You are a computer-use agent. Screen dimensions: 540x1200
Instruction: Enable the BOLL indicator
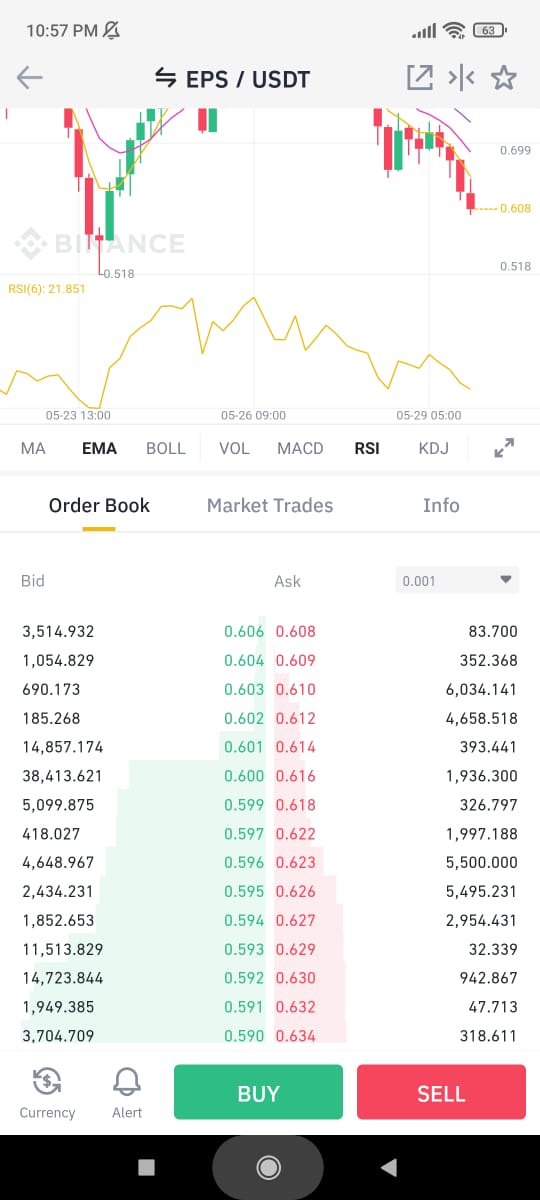click(166, 448)
